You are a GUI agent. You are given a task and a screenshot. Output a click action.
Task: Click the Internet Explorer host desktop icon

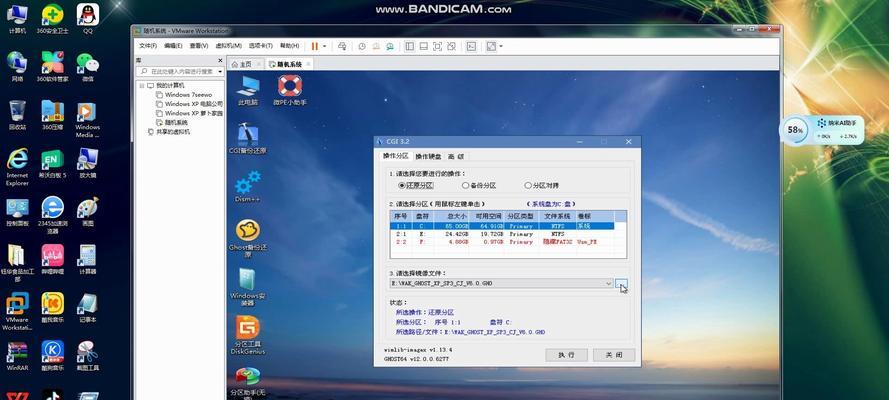[x=18, y=167]
